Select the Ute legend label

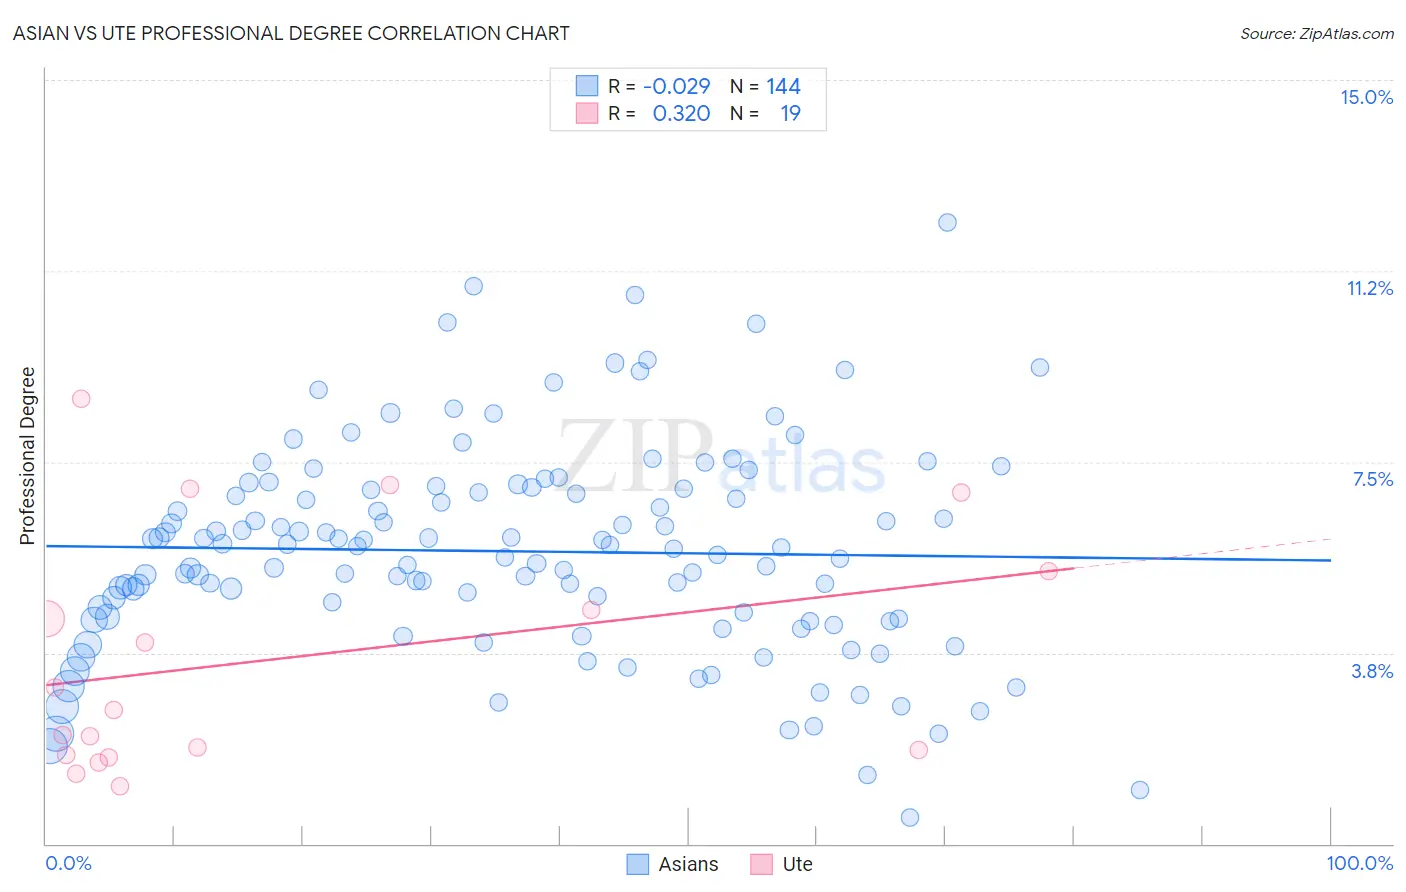pos(798,864)
